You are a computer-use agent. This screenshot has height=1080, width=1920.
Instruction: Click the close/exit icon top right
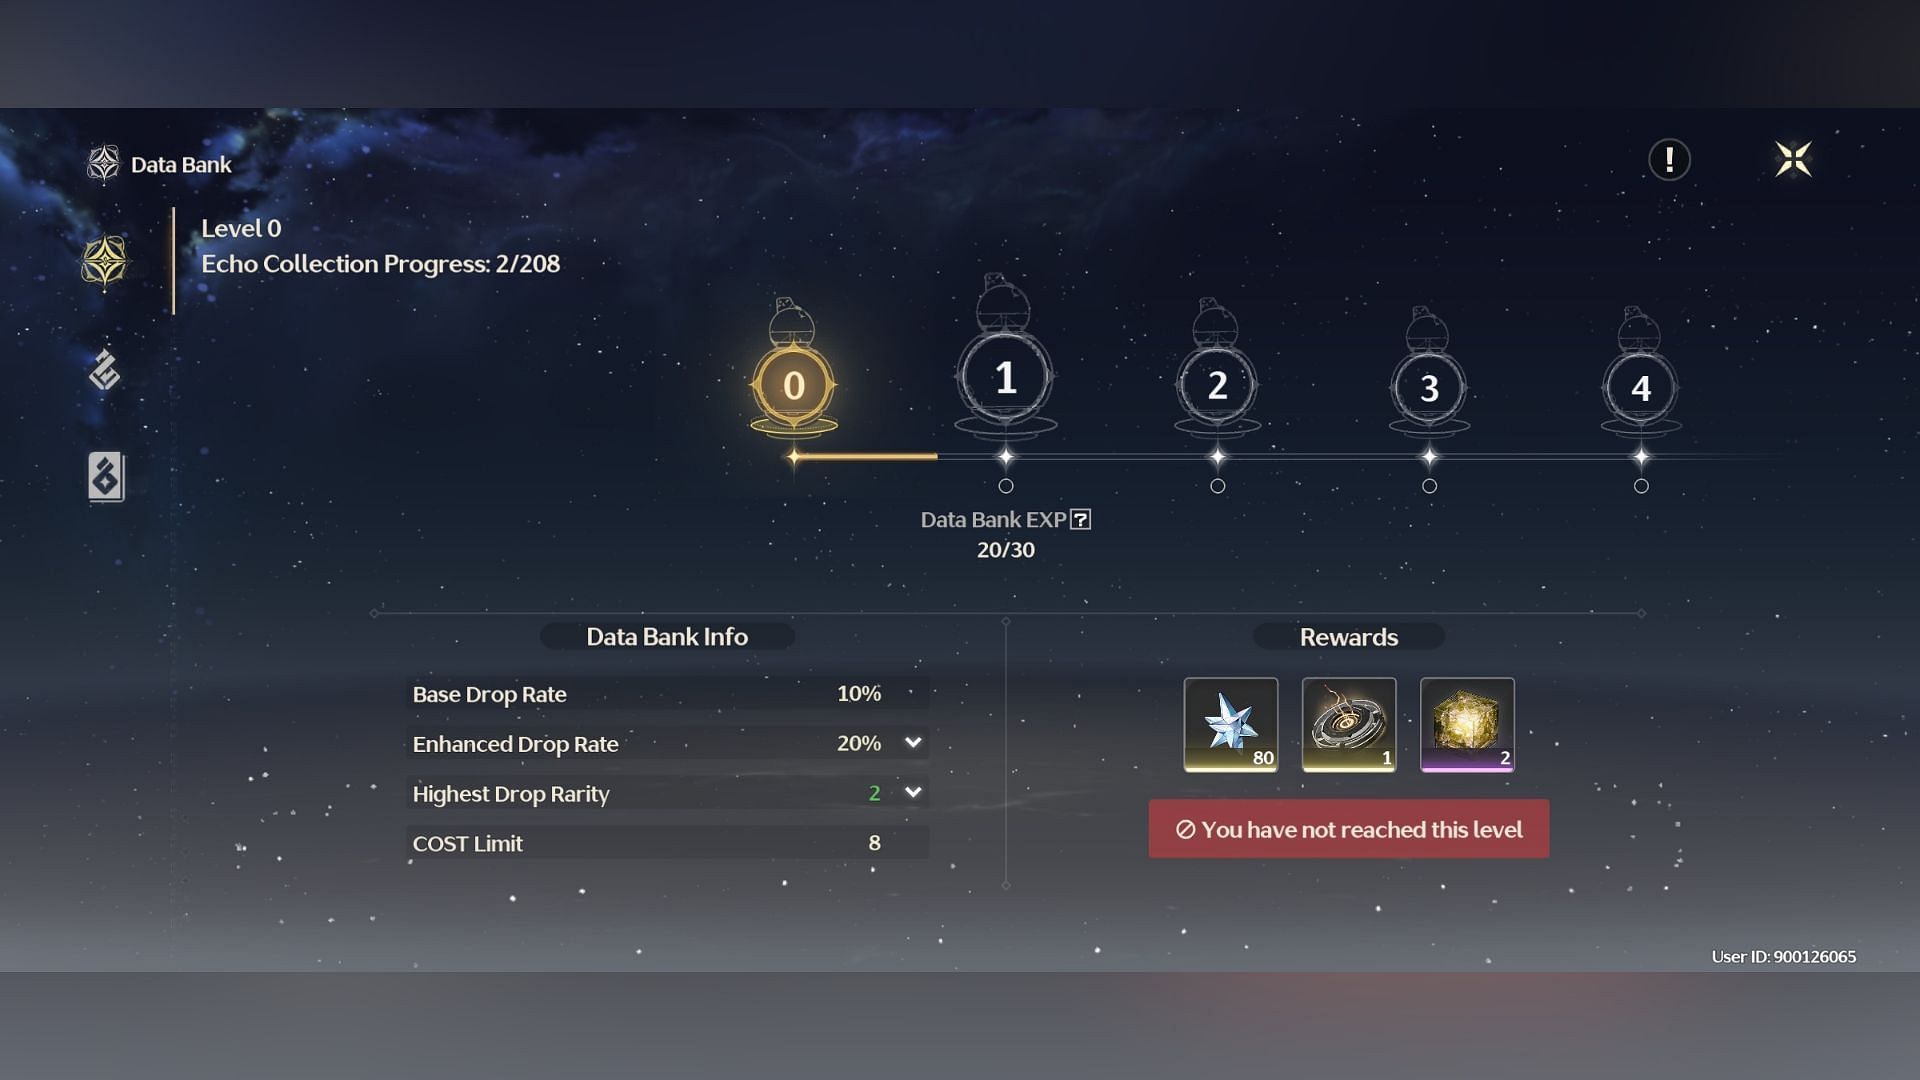[x=1791, y=157]
